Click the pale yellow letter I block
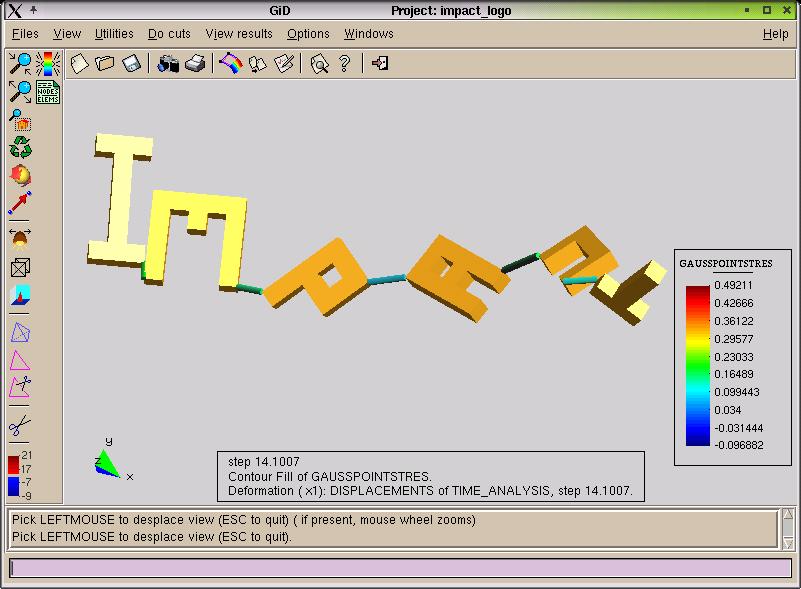801x589 pixels. pyautogui.click(x=121, y=200)
